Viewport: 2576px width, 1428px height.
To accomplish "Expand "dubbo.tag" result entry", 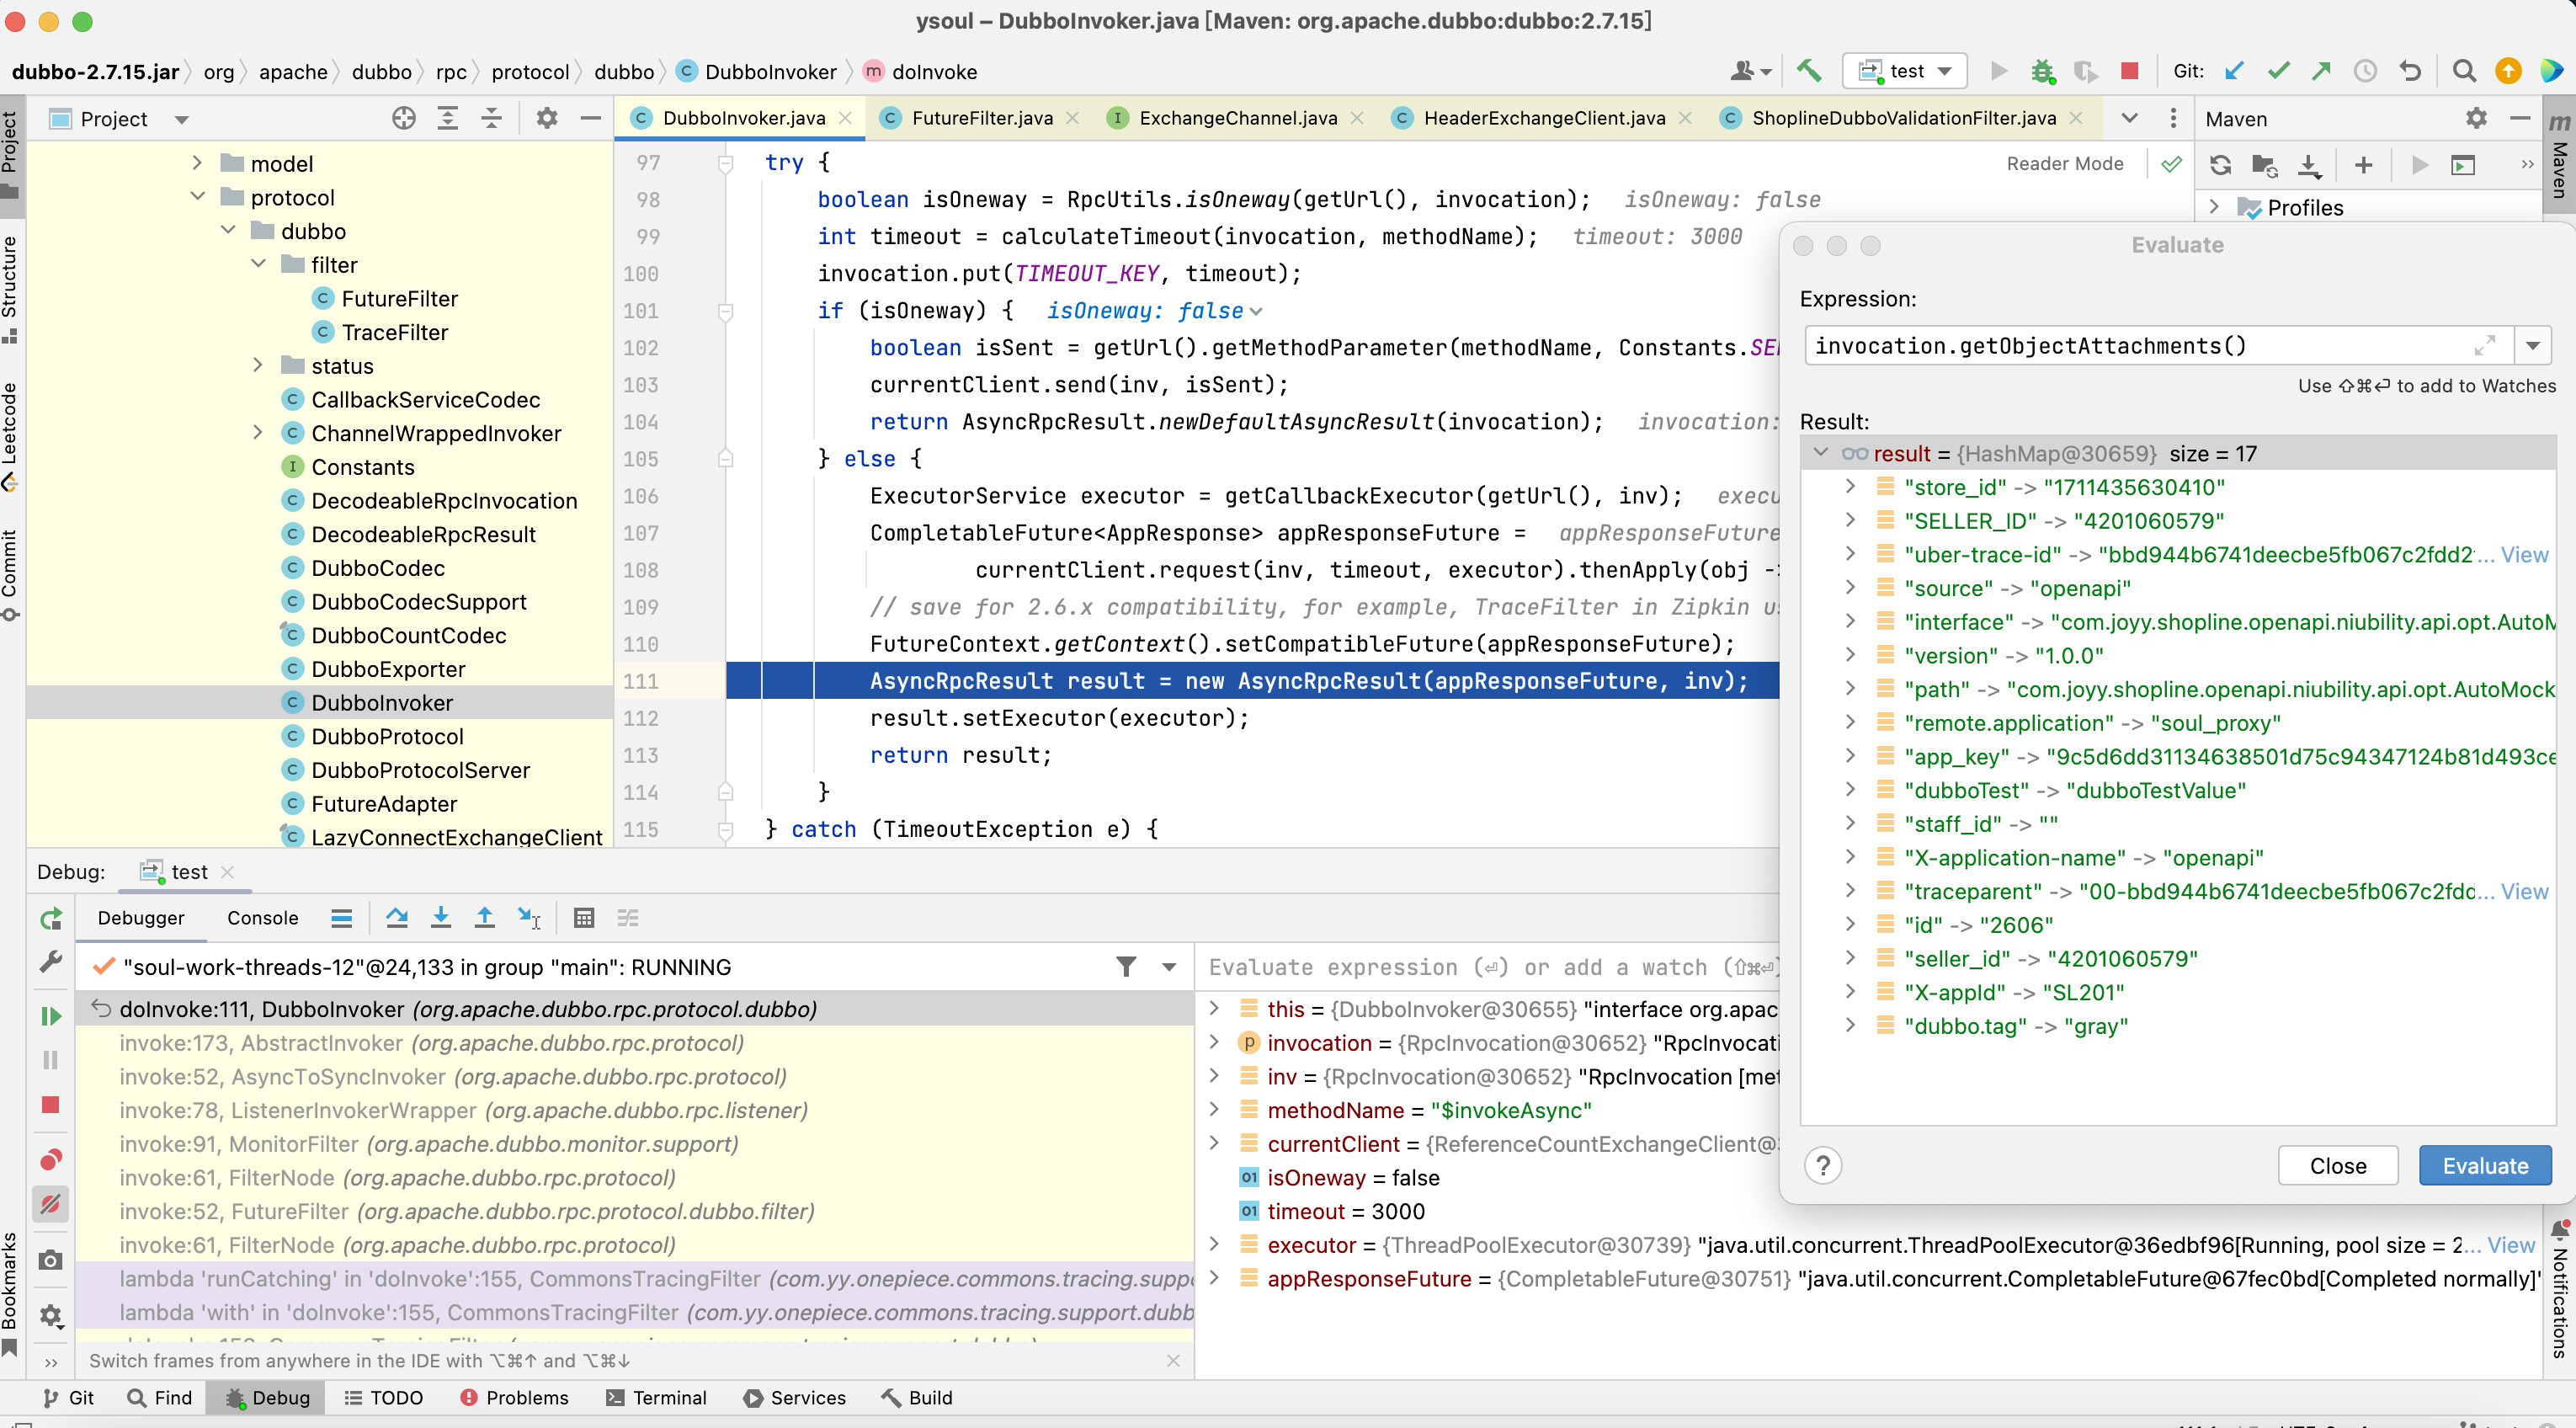I will tap(1849, 1025).
